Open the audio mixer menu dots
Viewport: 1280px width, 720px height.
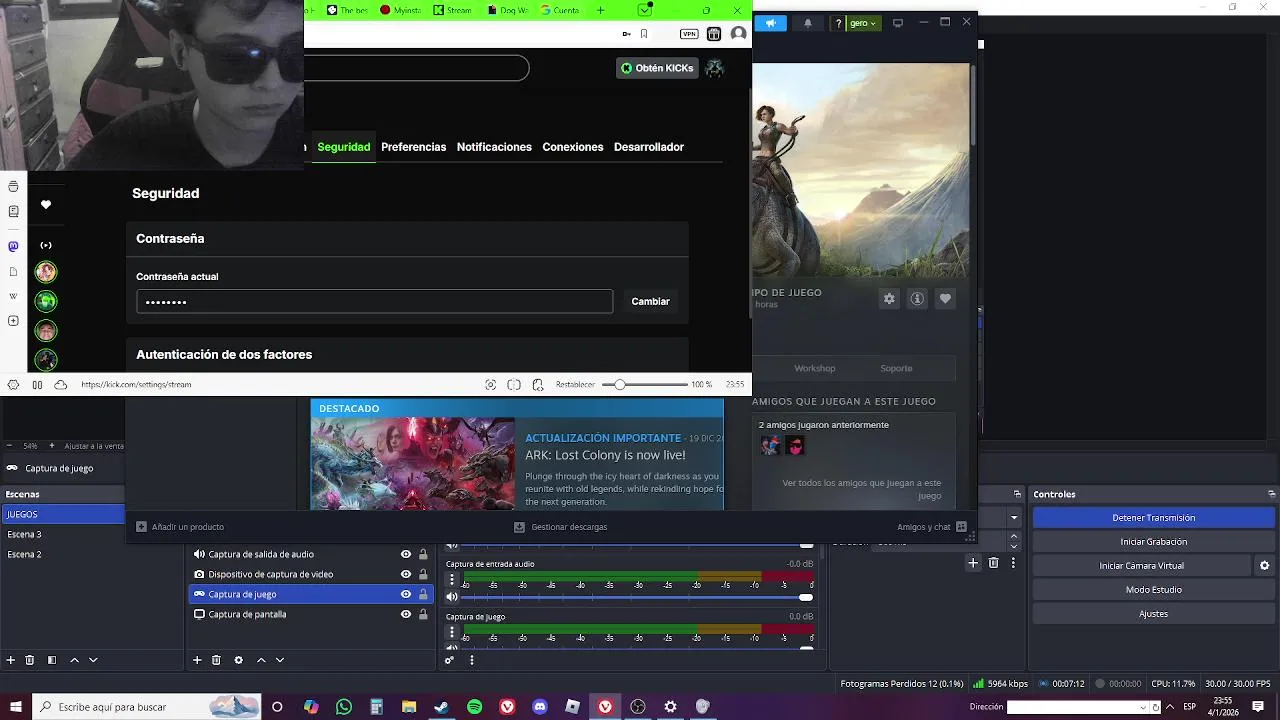pyautogui.click(x=472, y=660)
